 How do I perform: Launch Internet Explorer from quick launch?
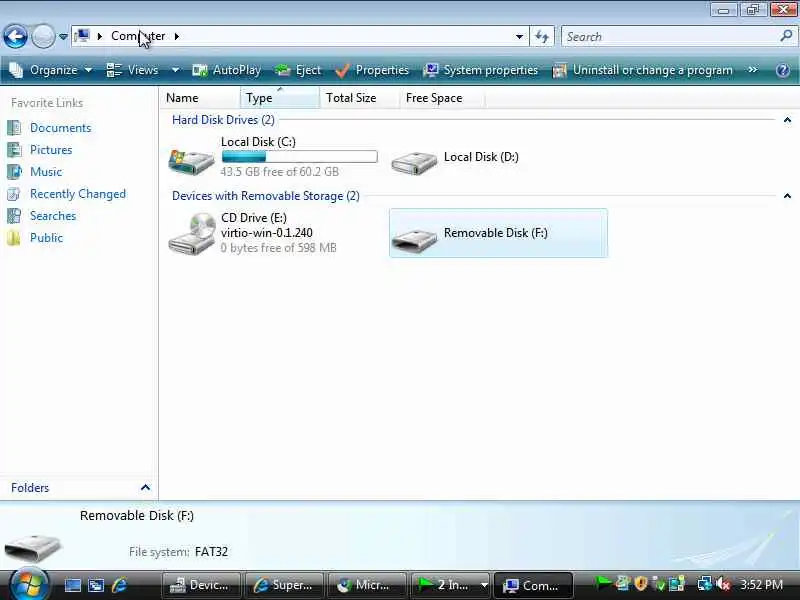click(119, 585)
